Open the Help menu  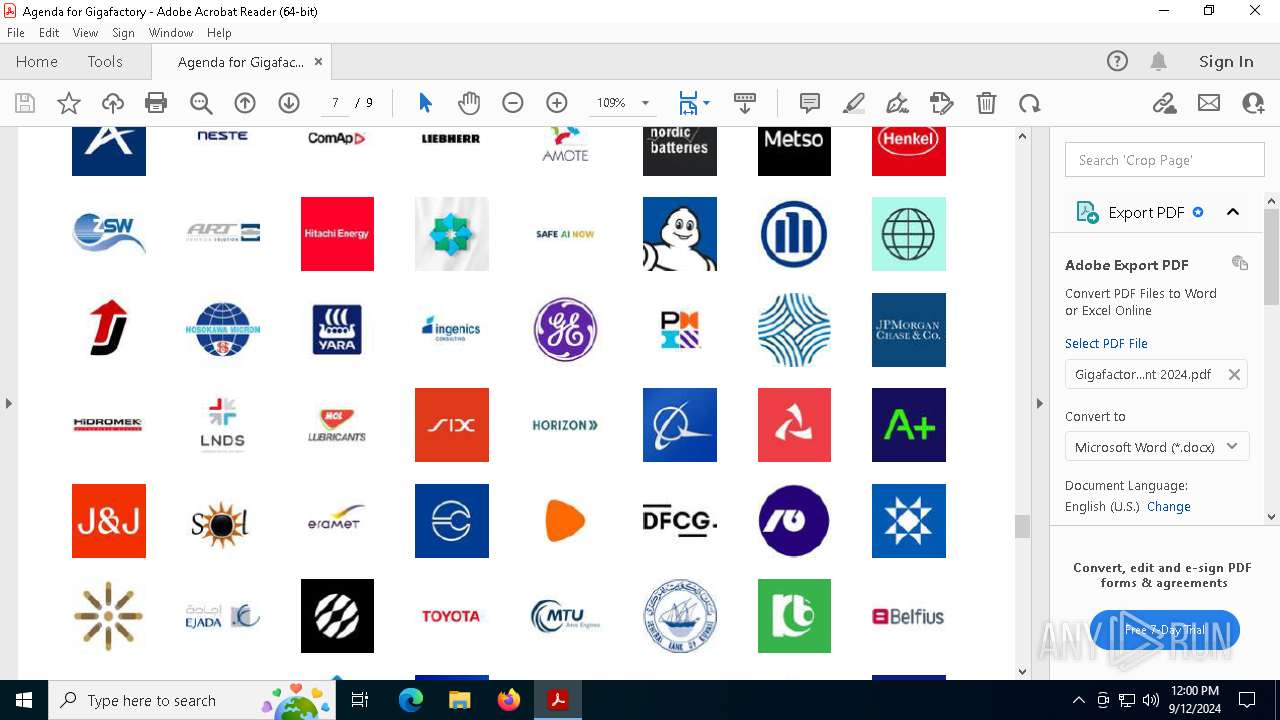click(219, 33)
